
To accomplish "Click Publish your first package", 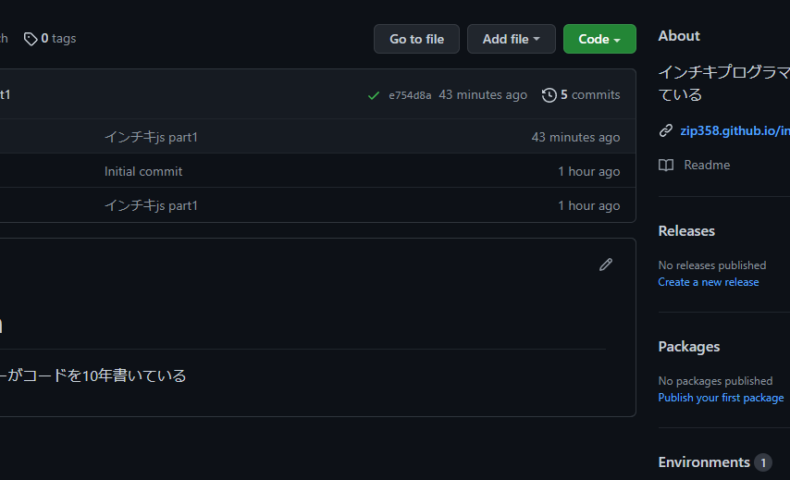I will (x=720, y=397).
